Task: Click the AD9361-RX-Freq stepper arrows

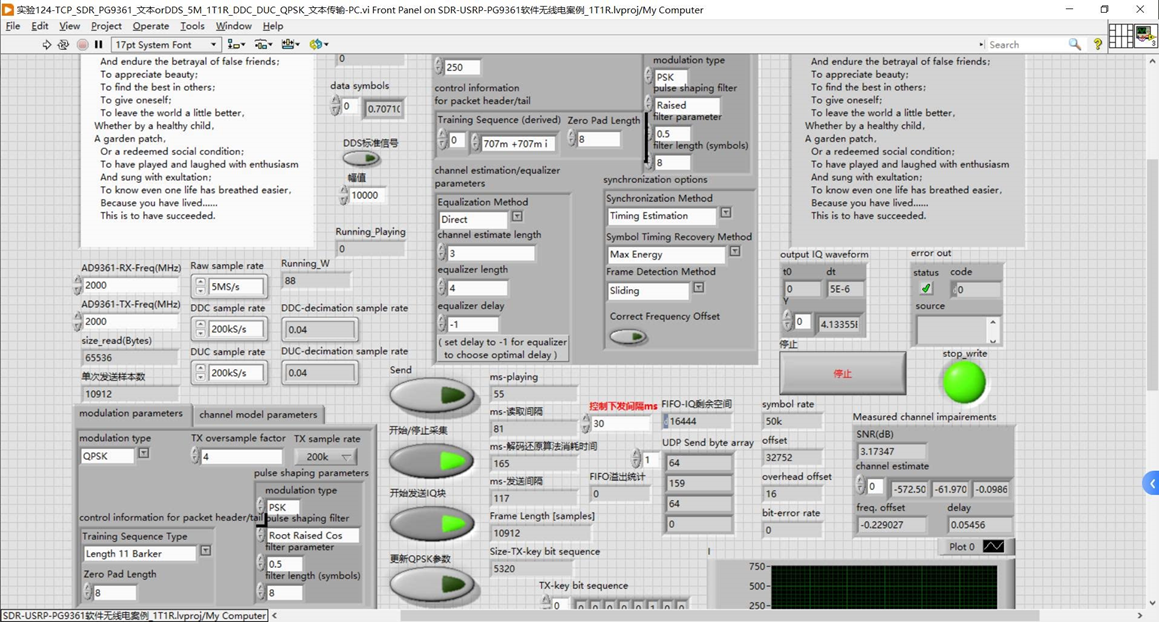Action: pos(78,285)
